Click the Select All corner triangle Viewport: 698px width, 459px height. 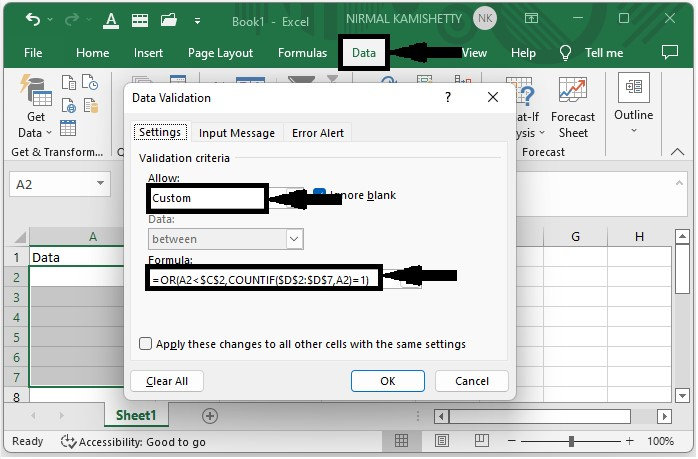click(x=19, y=236)
